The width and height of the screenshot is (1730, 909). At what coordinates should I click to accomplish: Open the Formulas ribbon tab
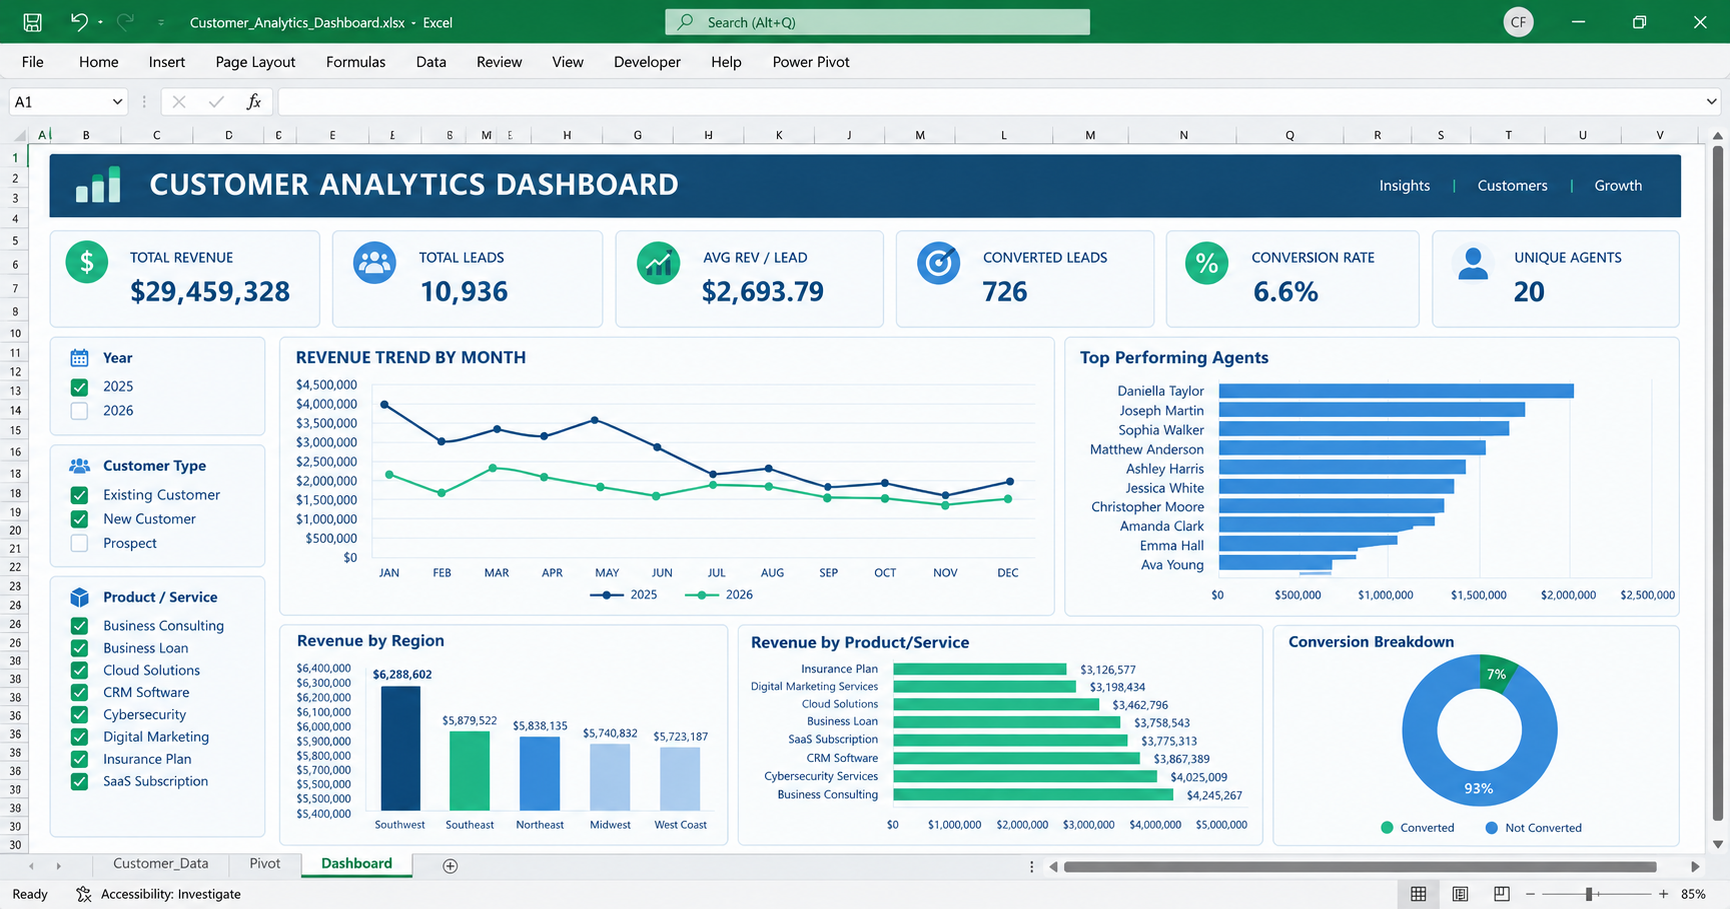[x=355, y=62]
